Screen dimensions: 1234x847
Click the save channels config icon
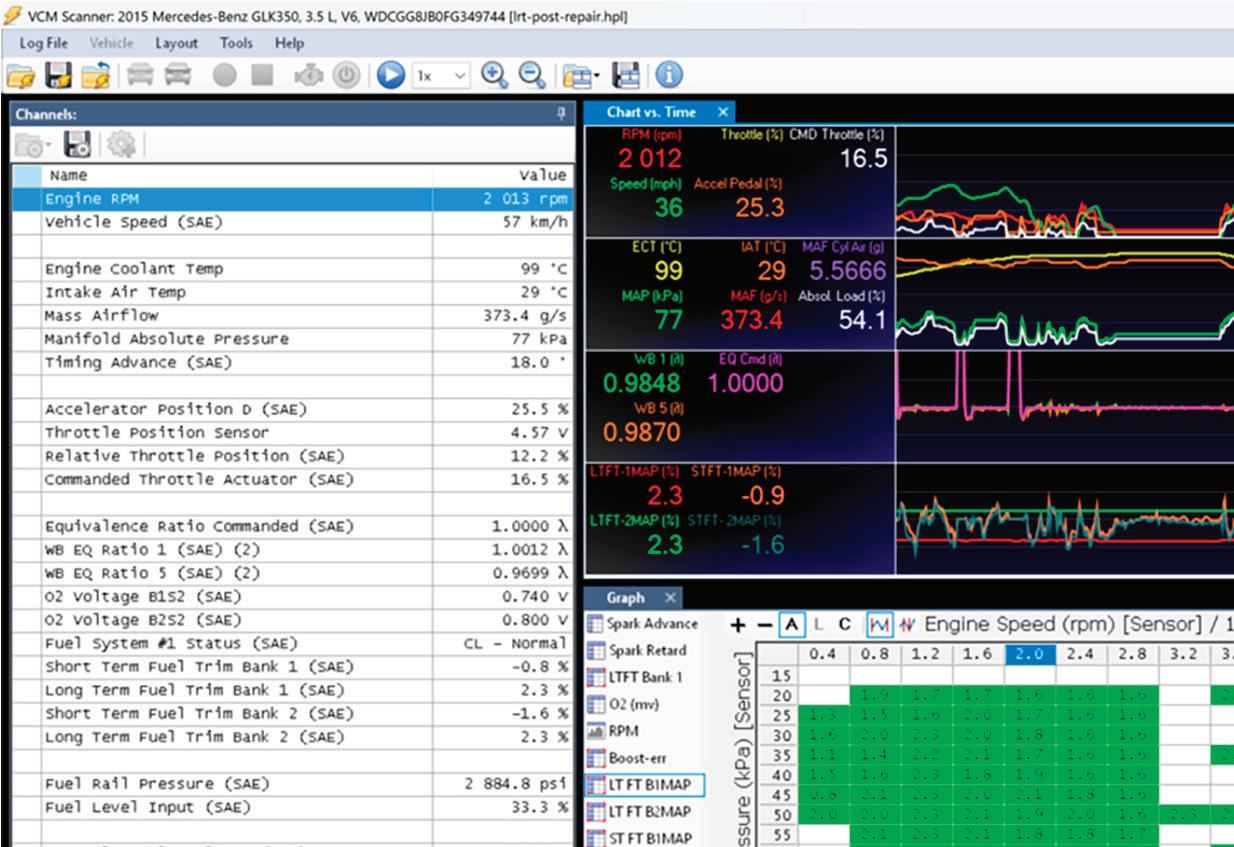click(x=77, y=145)
